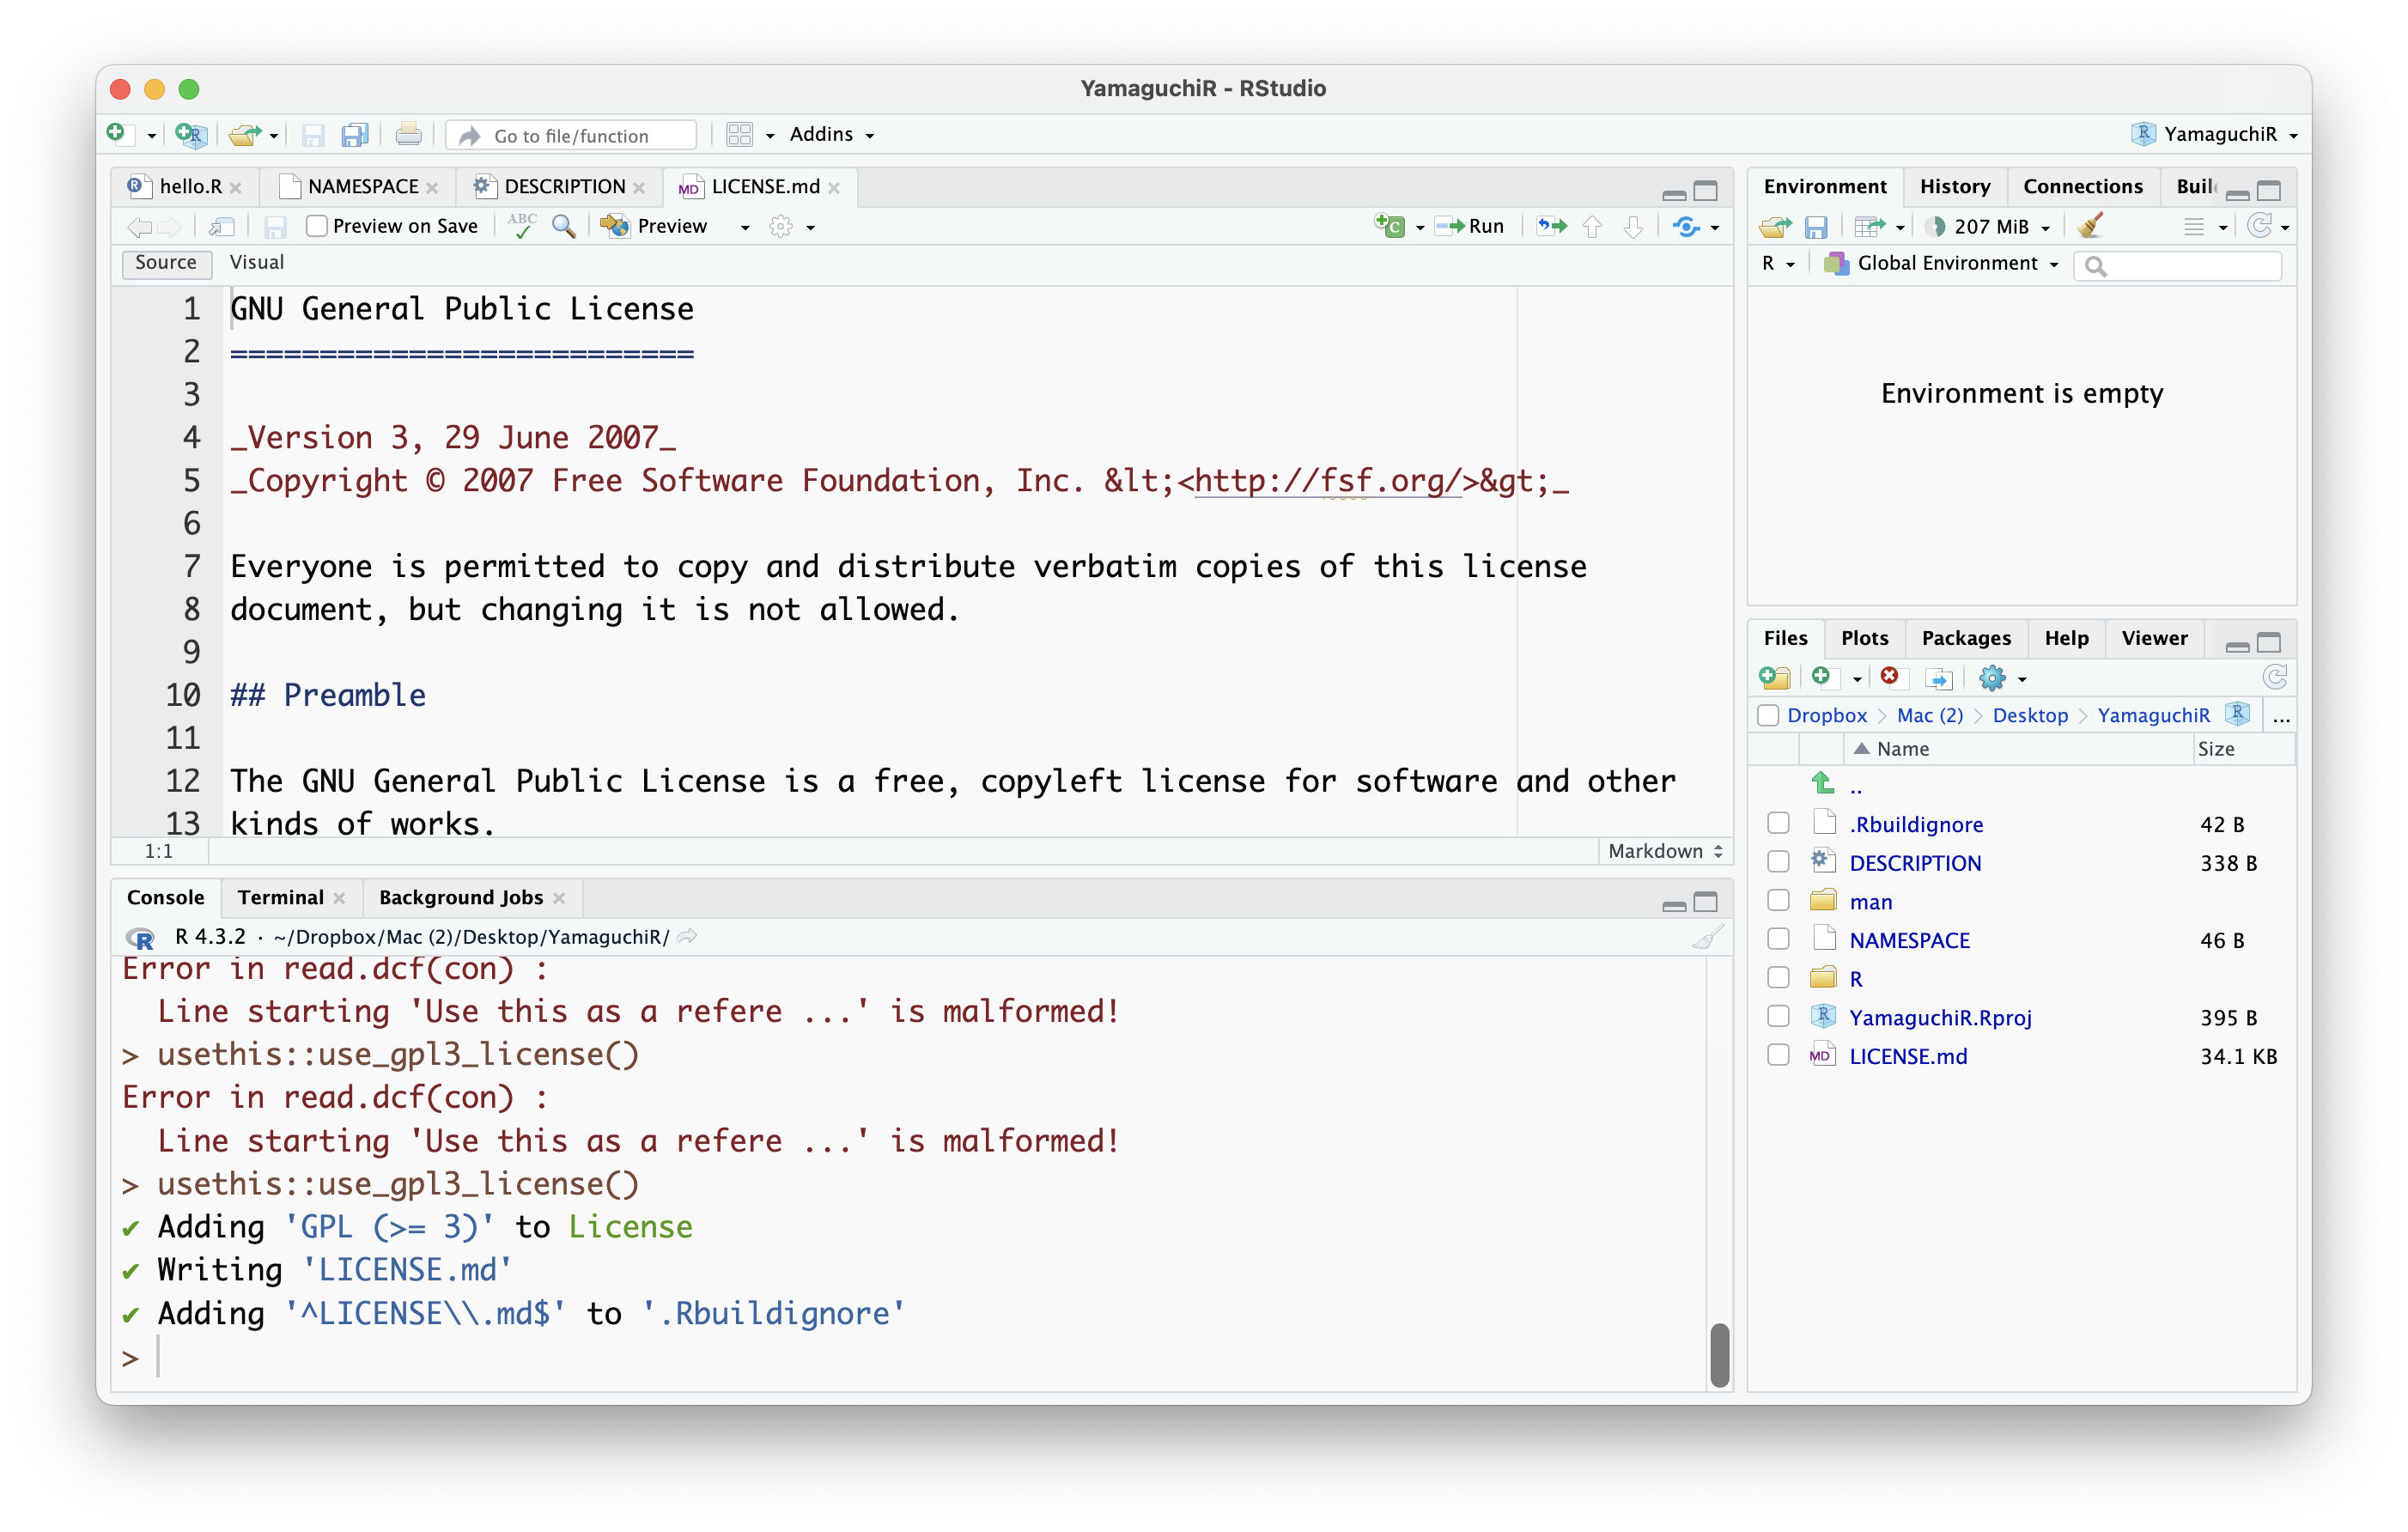Click the delete file red icon
This screenshot has height=1532, width=2408.
(x=1889, y=677)
